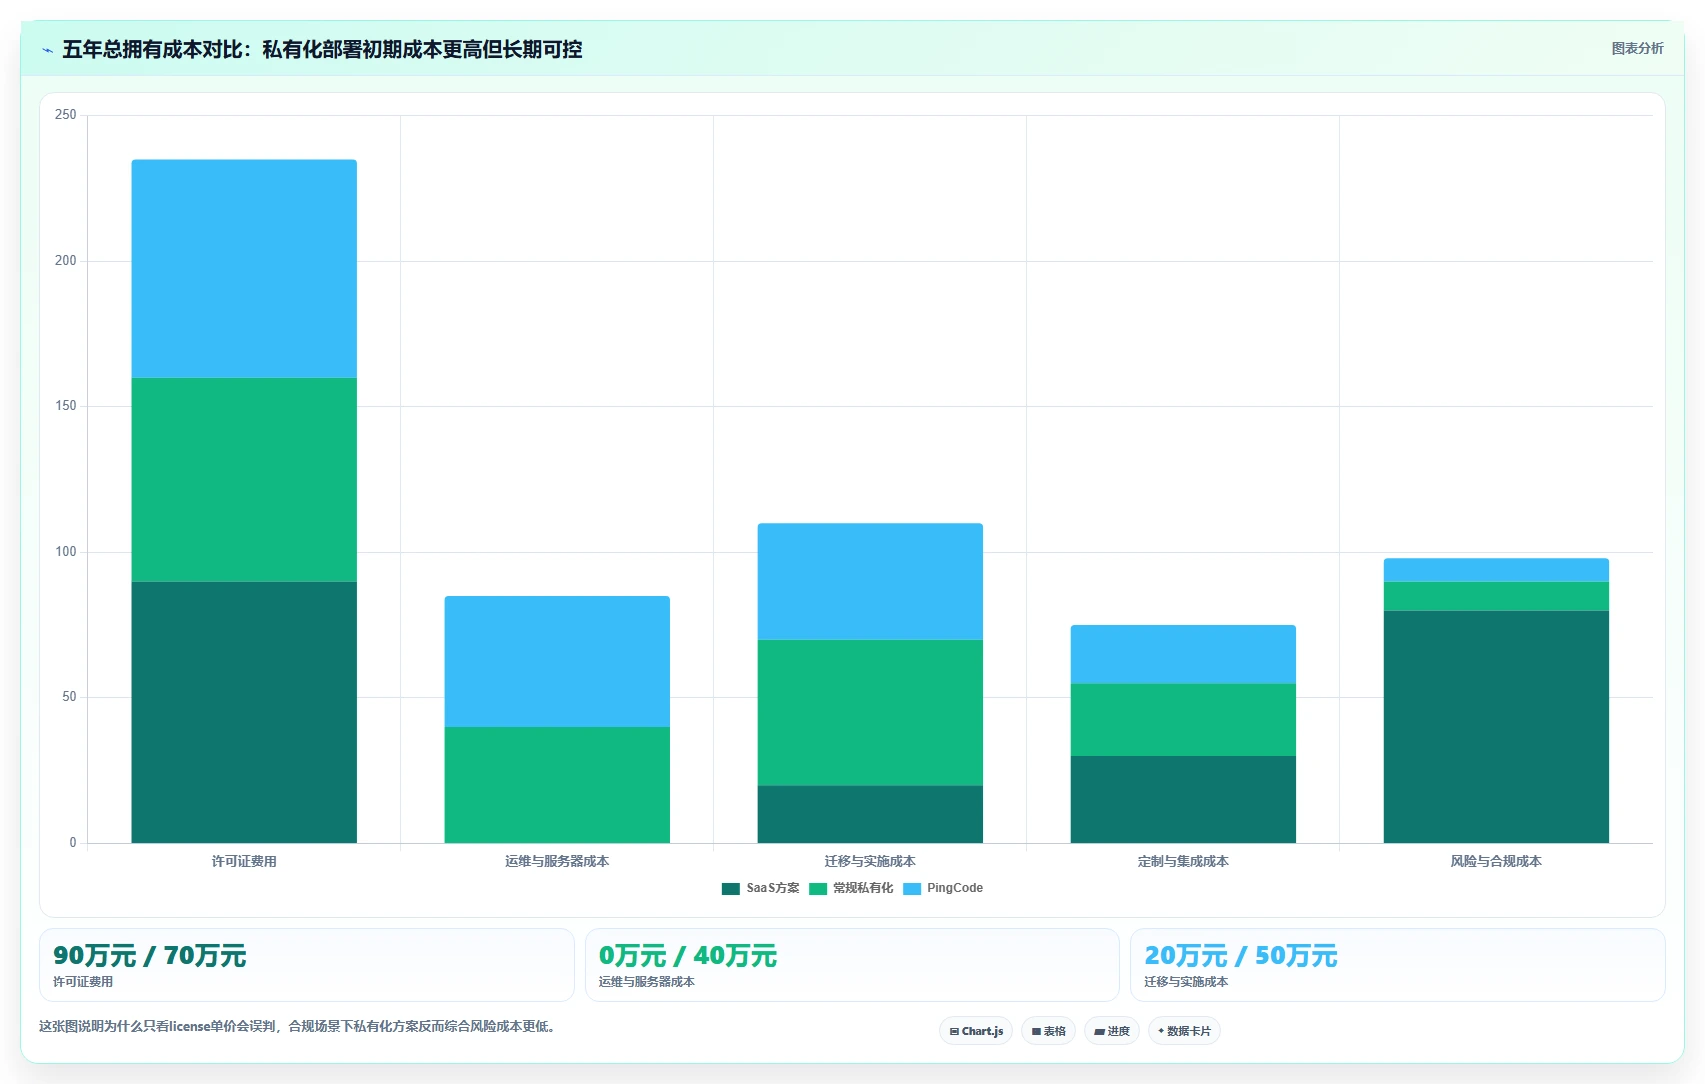Click the PingCode legend label
The image size is (1705, 1084).
click(x=955, y=888)
